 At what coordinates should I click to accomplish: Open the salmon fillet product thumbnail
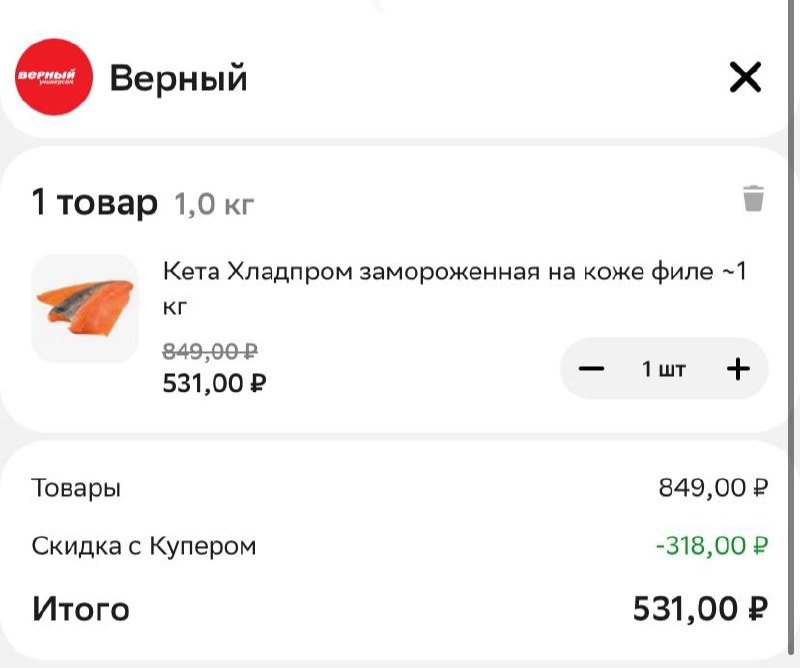click(x=85, y=308)
